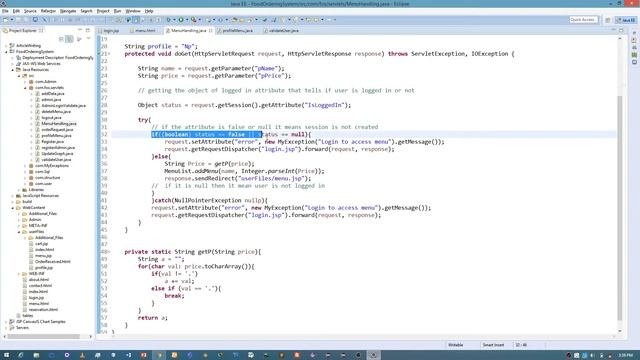
Task: Click the Smart Insert status bar entry
Action: tap(493, 345)
